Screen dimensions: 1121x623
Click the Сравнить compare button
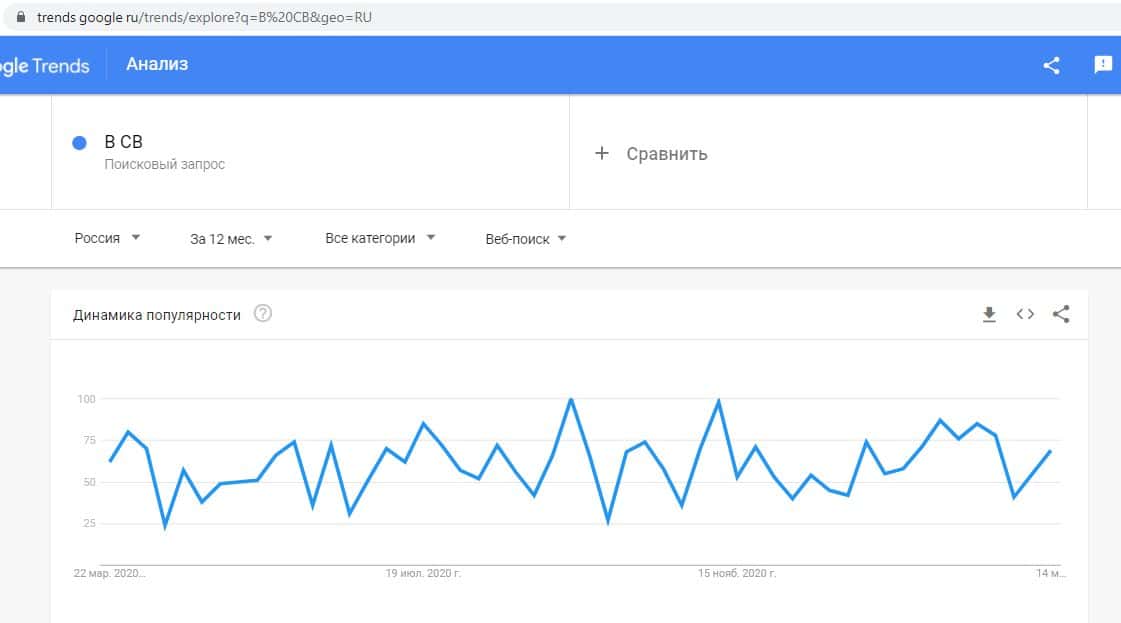(x=666, y=154)
